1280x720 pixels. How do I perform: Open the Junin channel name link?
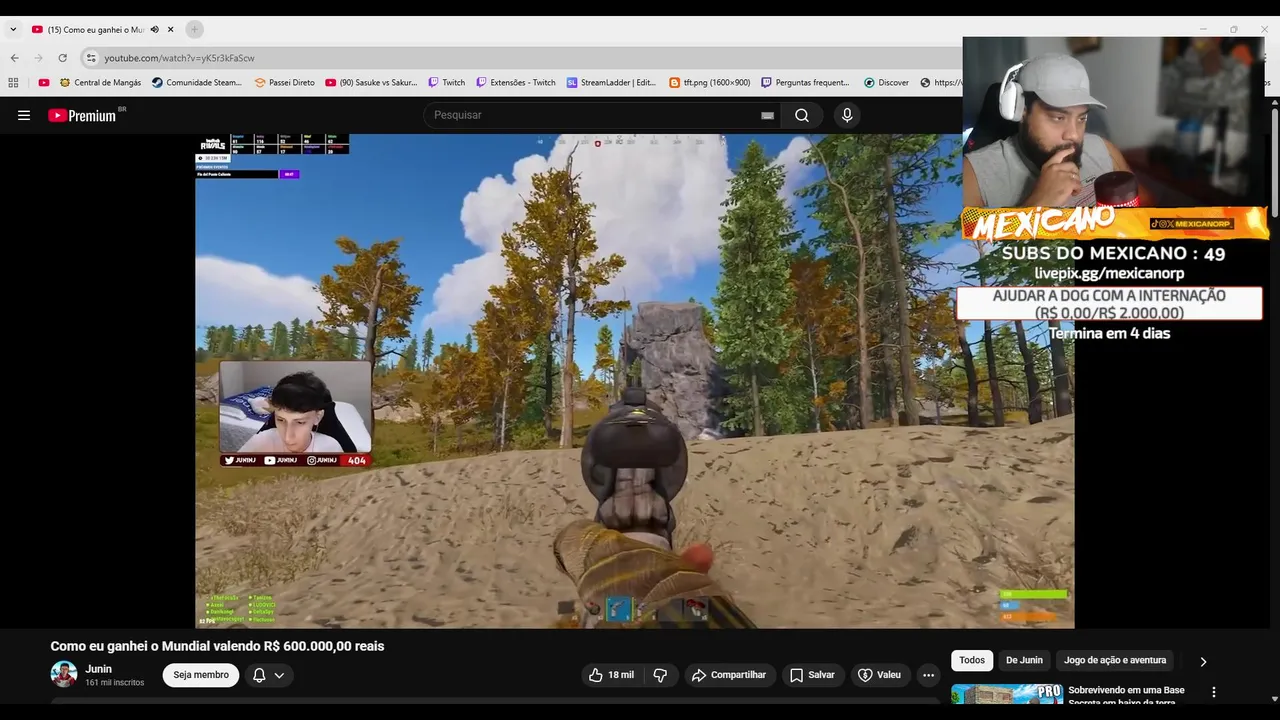(x=98, y=669)
